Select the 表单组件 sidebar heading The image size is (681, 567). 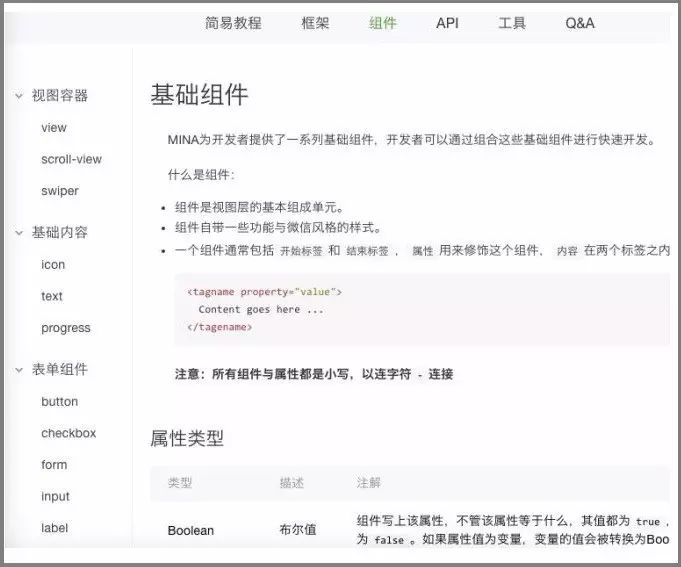click(60, 370)
